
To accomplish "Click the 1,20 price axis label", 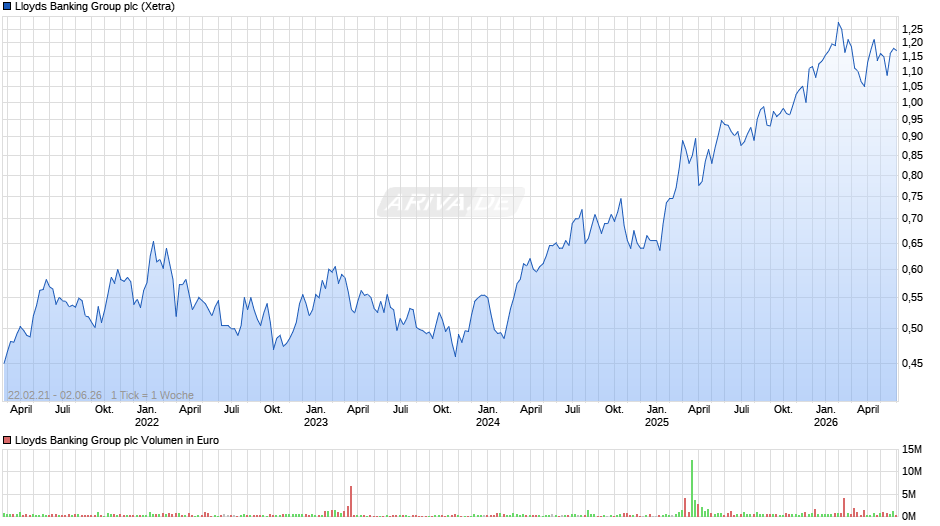I will pyautogui.click(x=912, y=43).
